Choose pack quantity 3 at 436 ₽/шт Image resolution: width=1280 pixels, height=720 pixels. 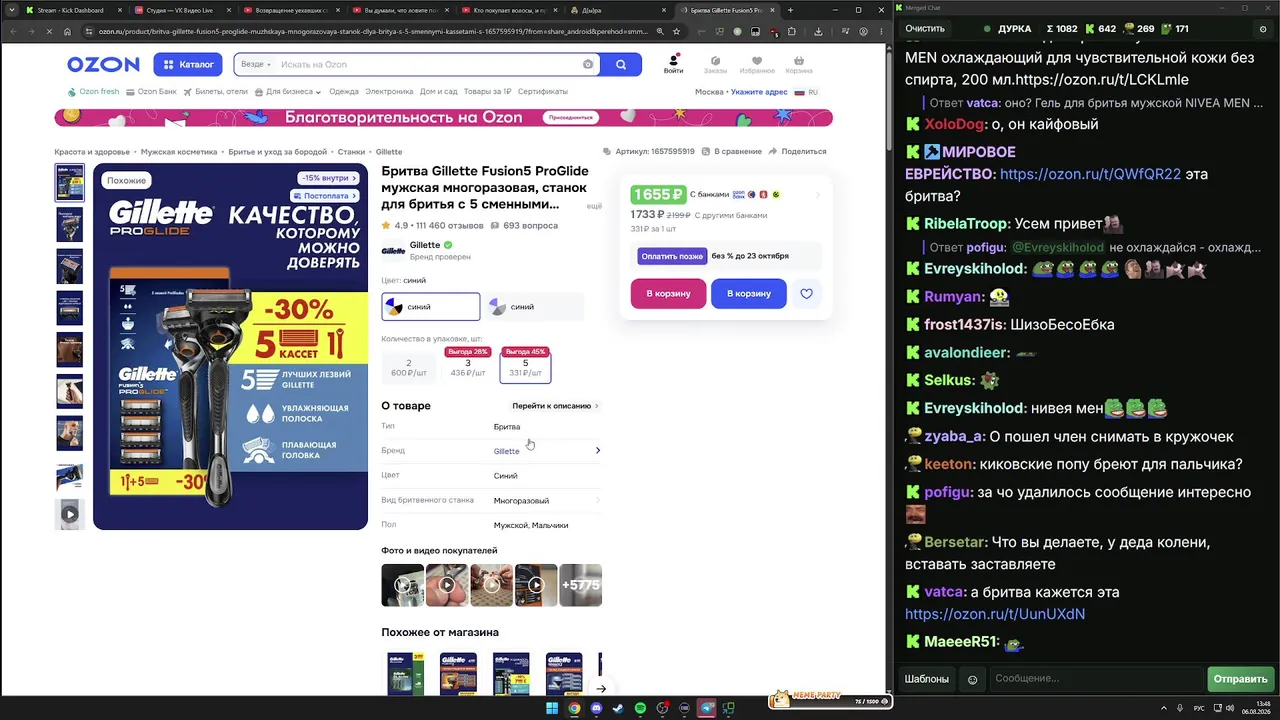tap(467, 368)
